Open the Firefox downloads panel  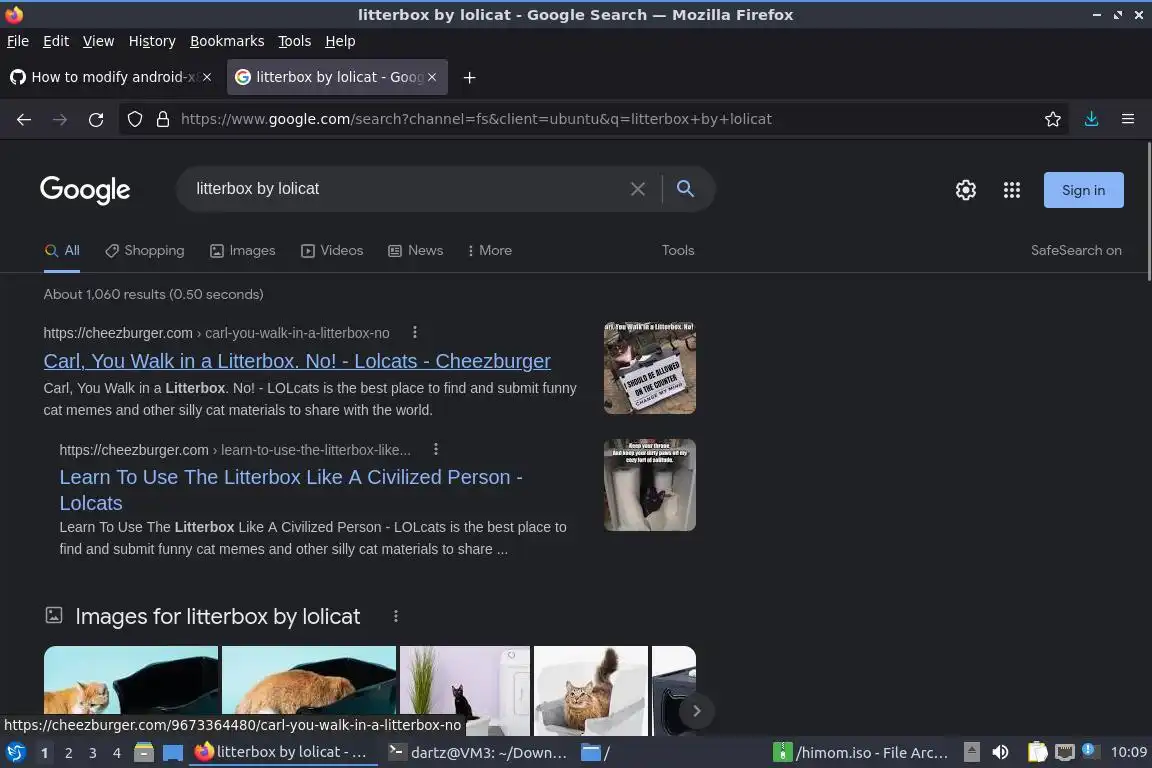coord(1091,119)
